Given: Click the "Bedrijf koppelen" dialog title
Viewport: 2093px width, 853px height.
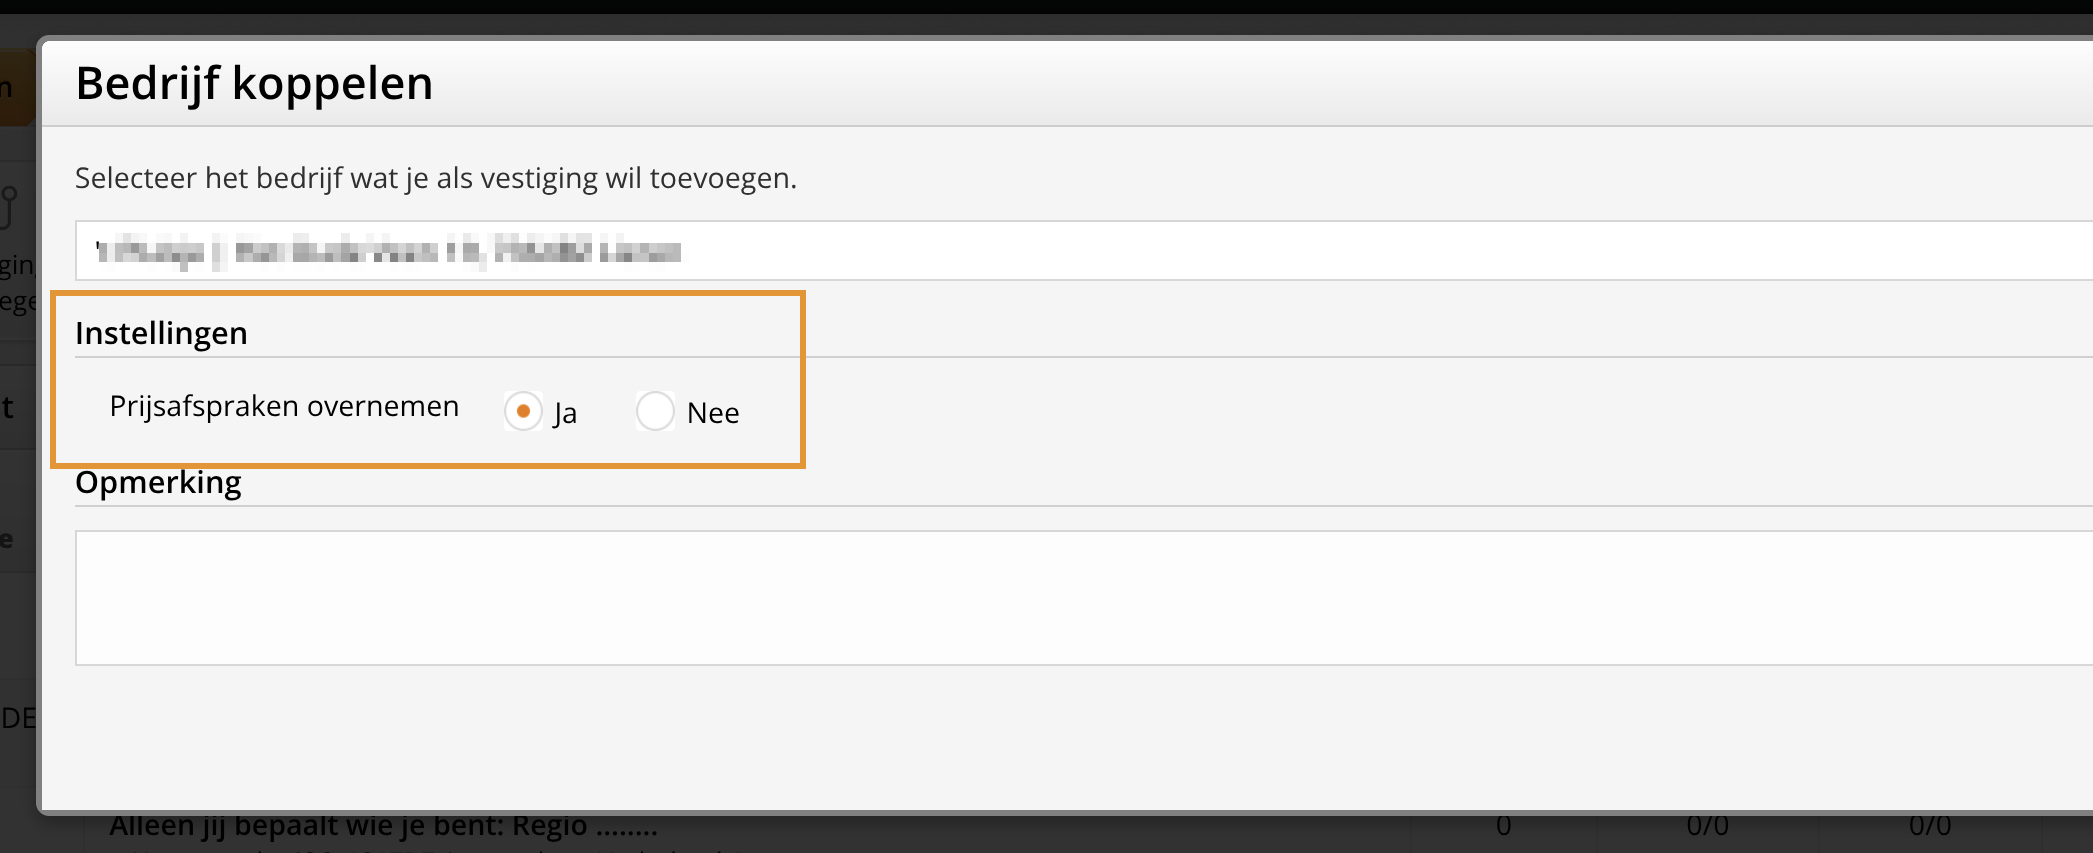Looking at the screenshot, I should 254,83.
